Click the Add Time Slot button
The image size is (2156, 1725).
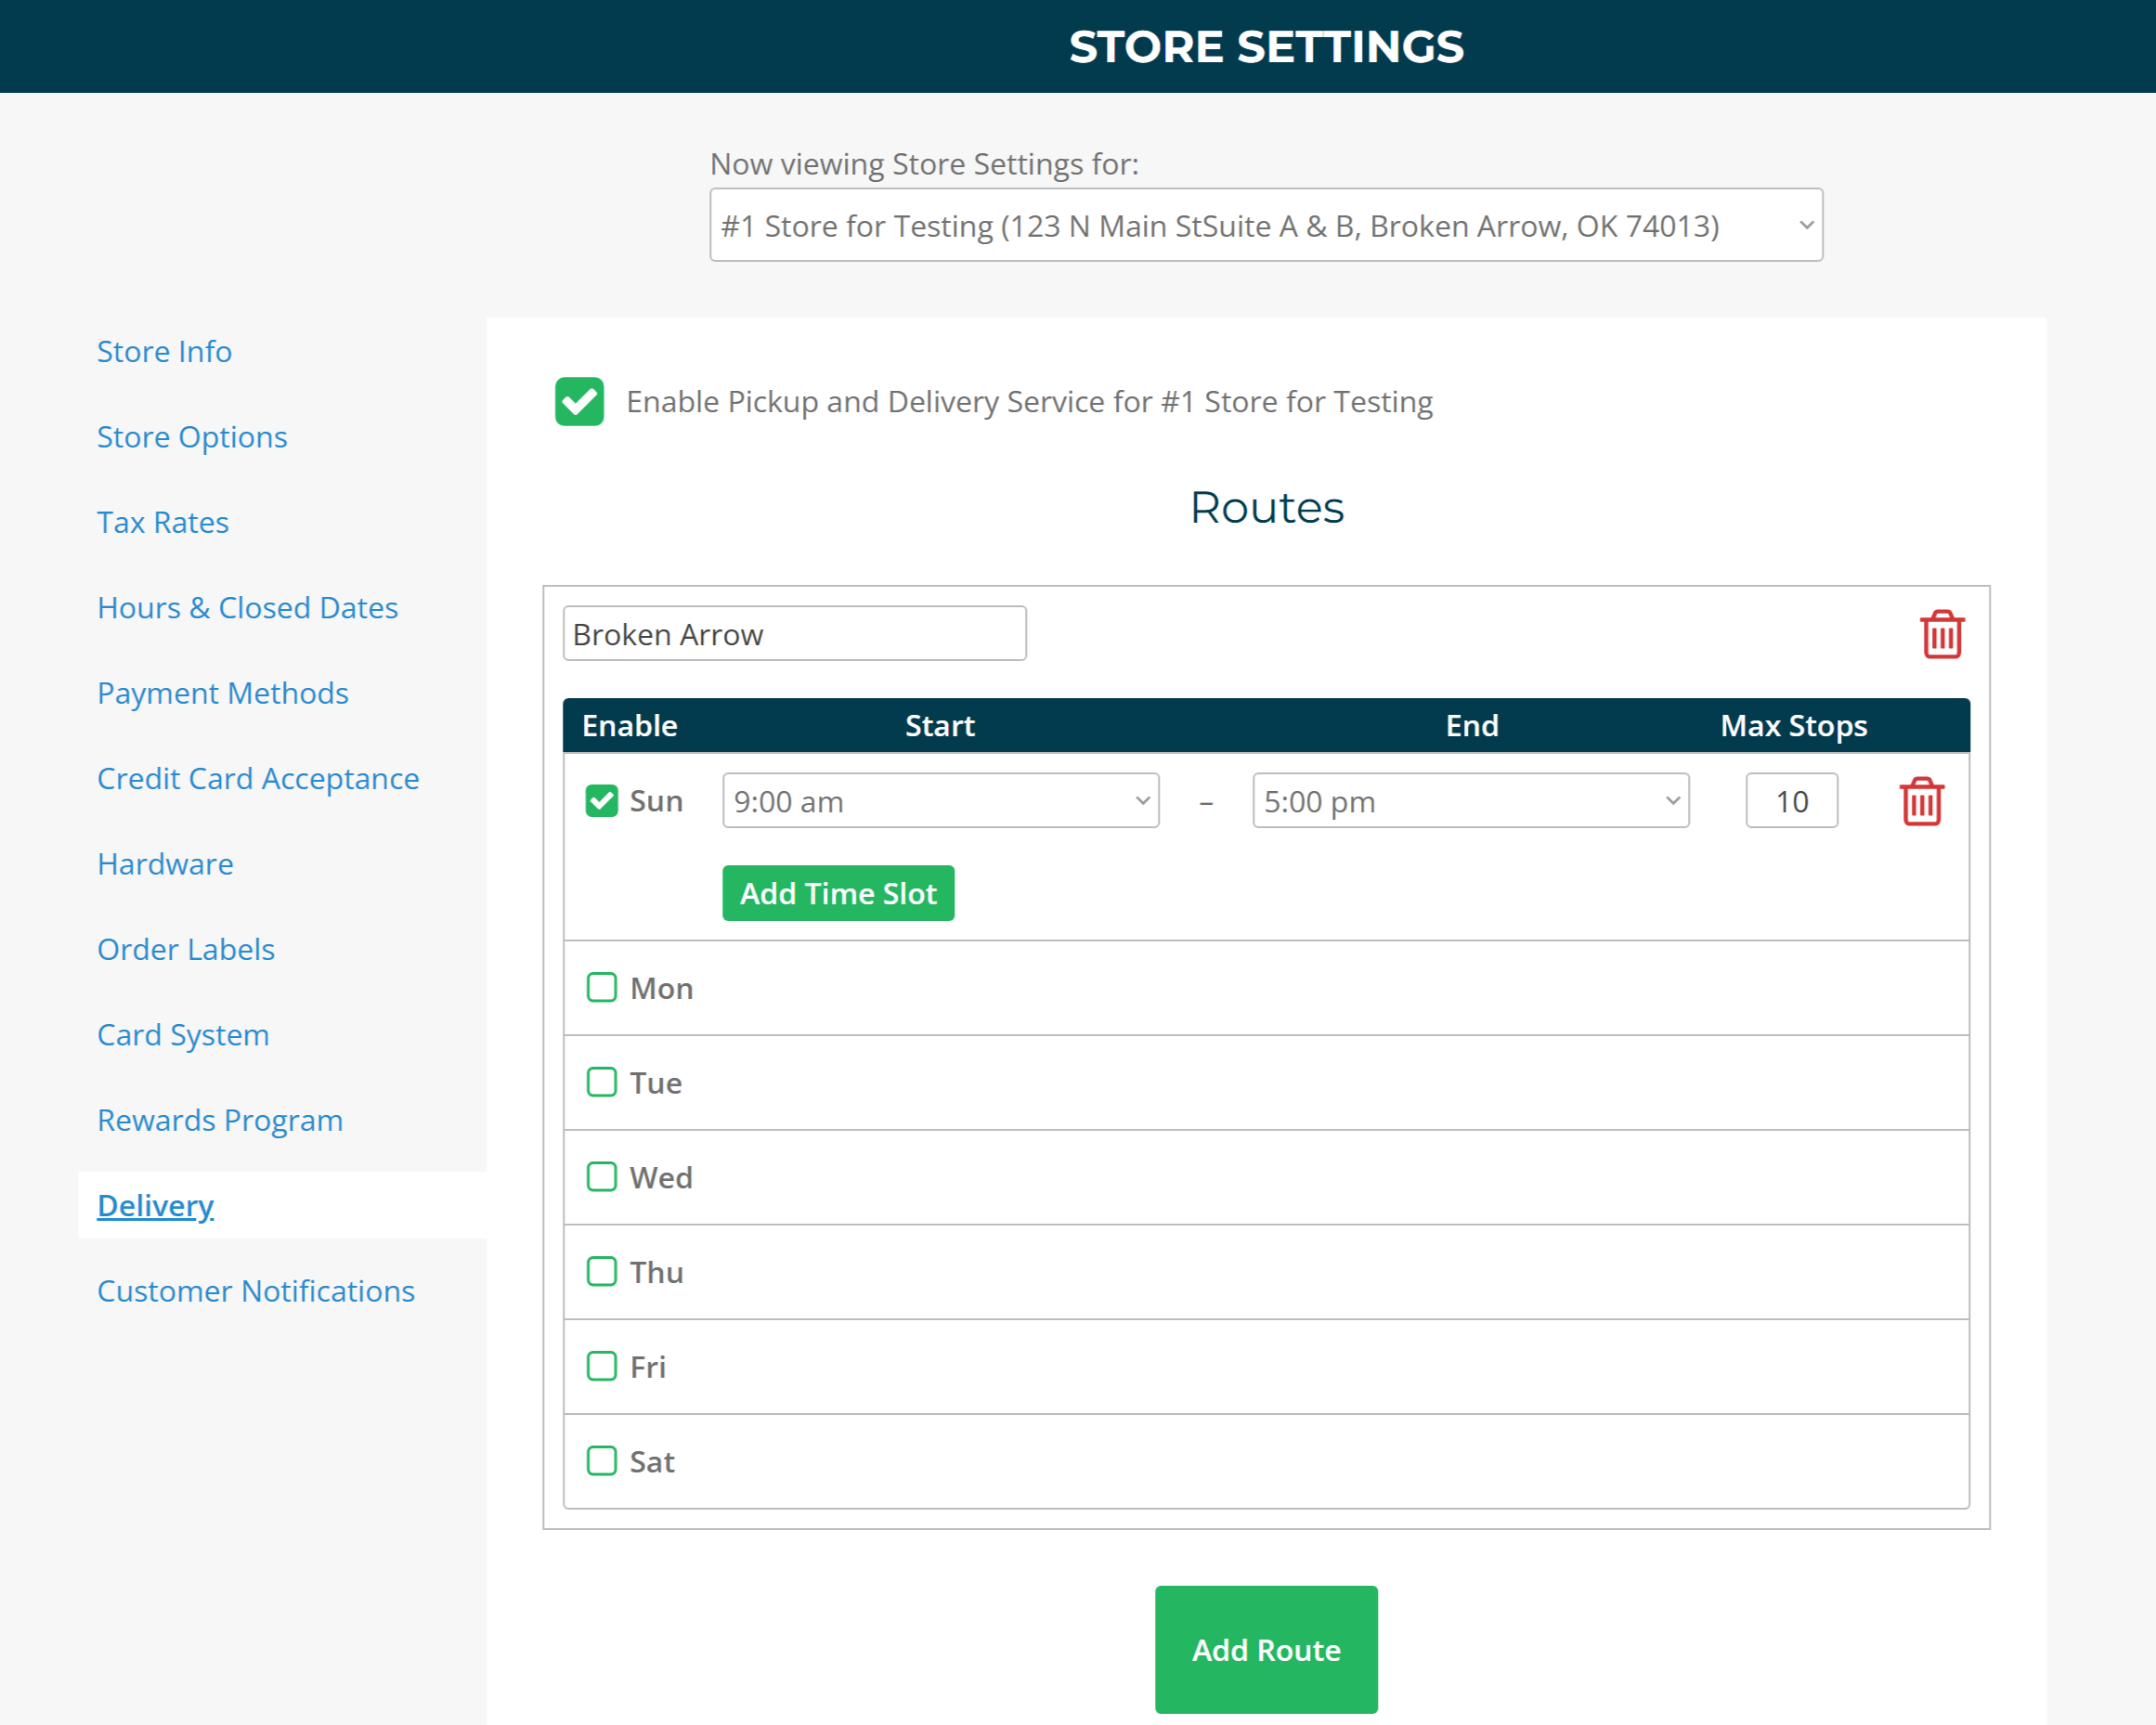click(837, 893)
